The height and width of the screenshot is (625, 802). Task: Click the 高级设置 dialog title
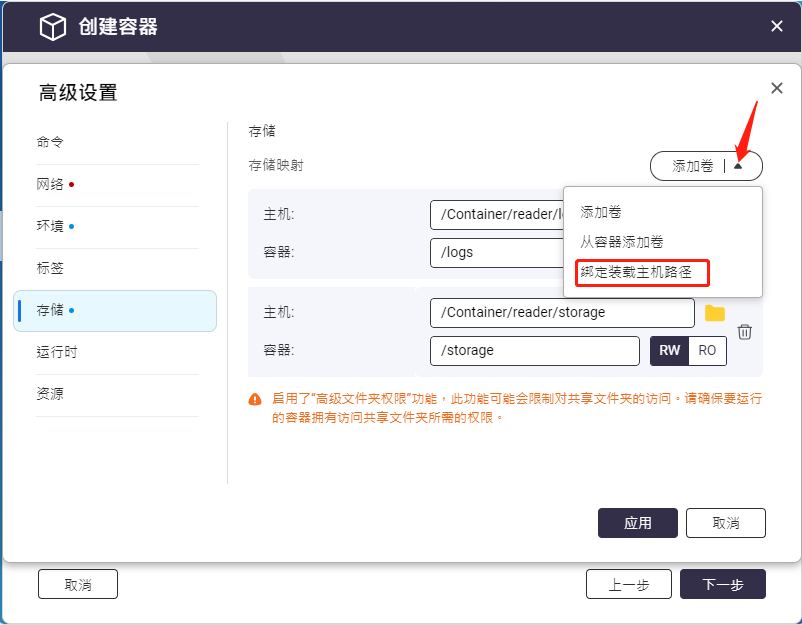pyautogui.click(x=78, y=93)
